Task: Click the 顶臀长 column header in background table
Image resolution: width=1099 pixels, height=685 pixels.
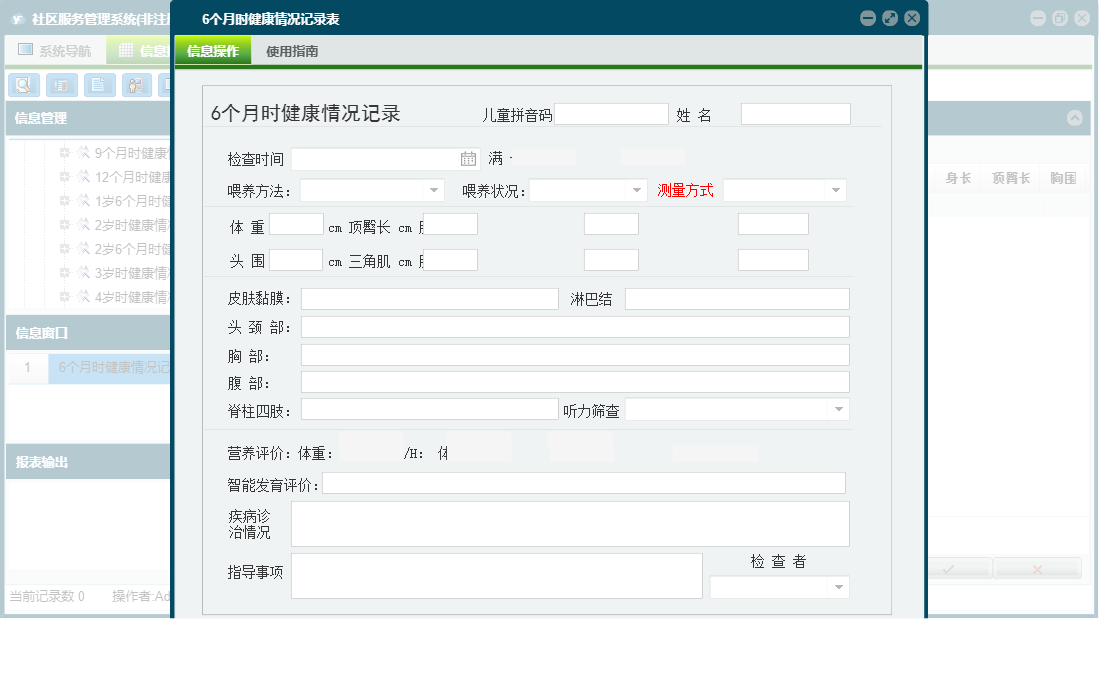Action: [1011, 178]
